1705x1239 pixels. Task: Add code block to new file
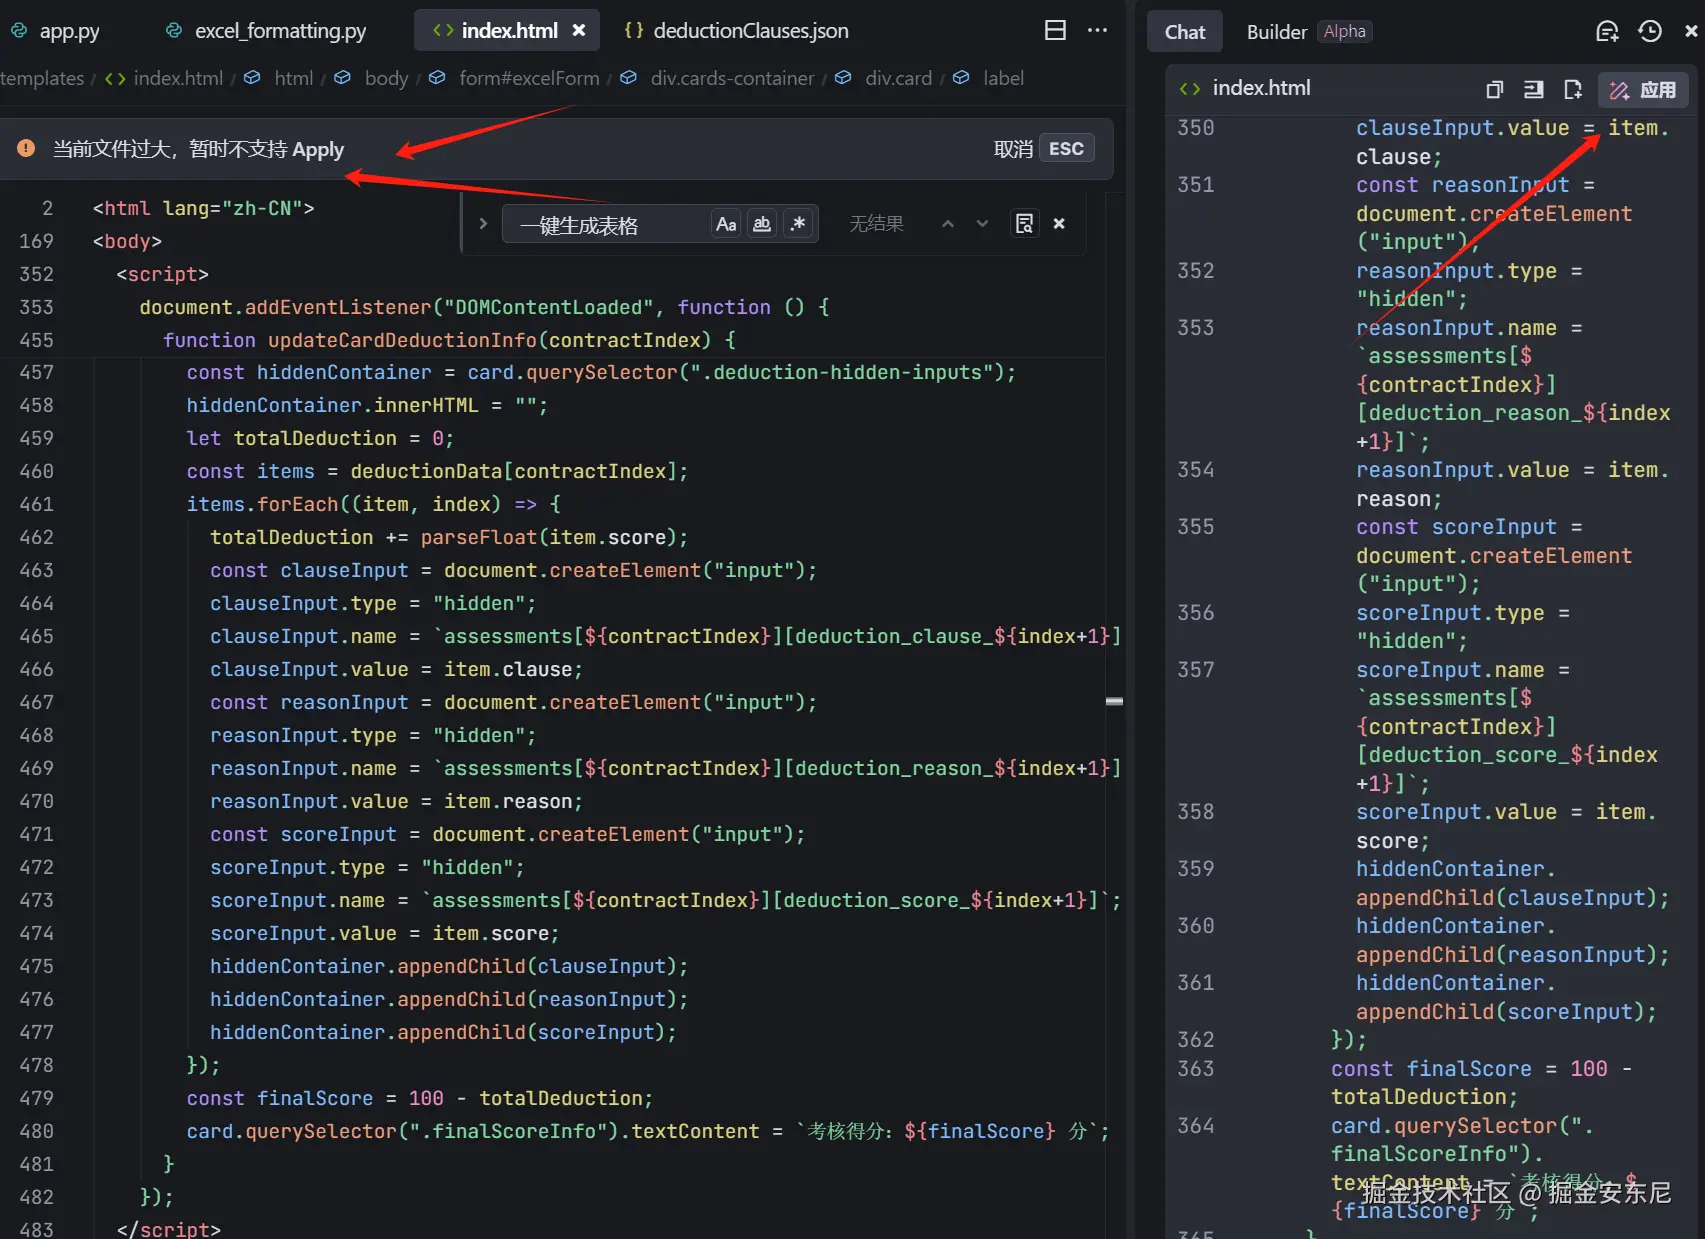tap(1572, 90)
